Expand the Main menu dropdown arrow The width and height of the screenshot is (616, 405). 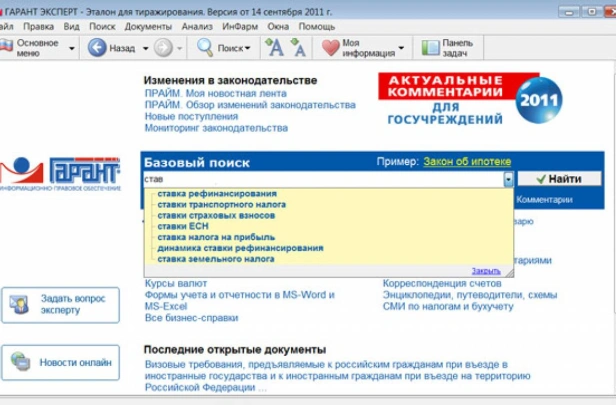[72, 48]
